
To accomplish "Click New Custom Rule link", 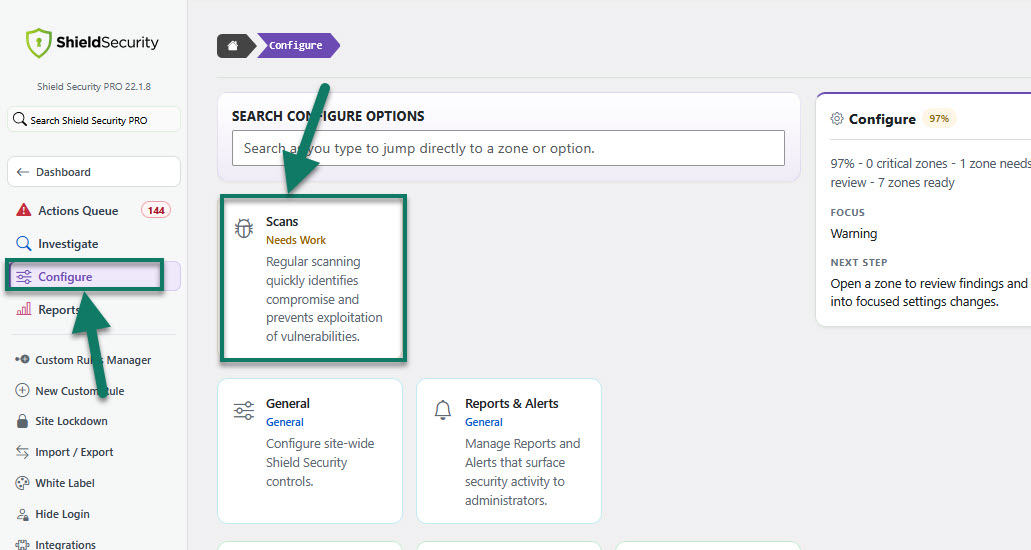I will click(80, 391).
